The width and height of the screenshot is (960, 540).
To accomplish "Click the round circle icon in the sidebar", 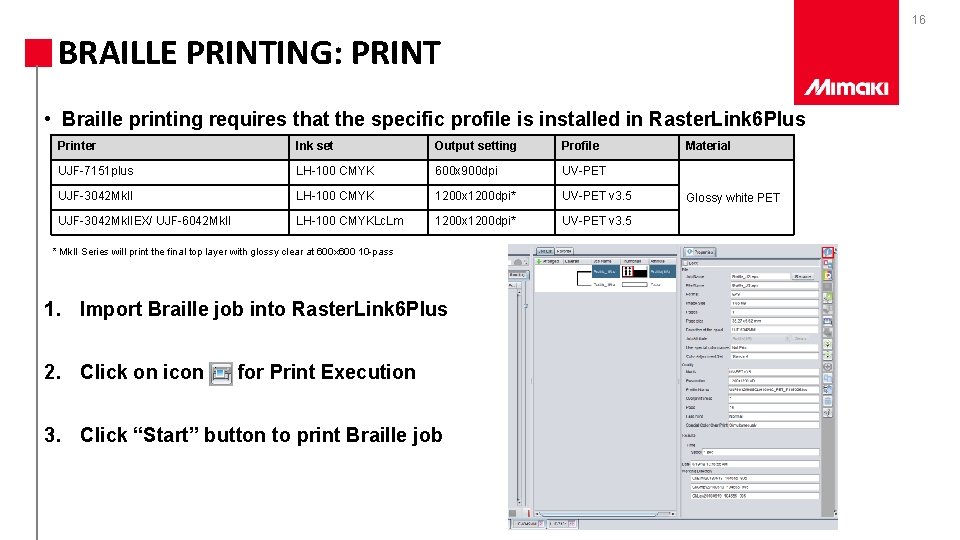I will pyautogui.click(x=828, y=367).
